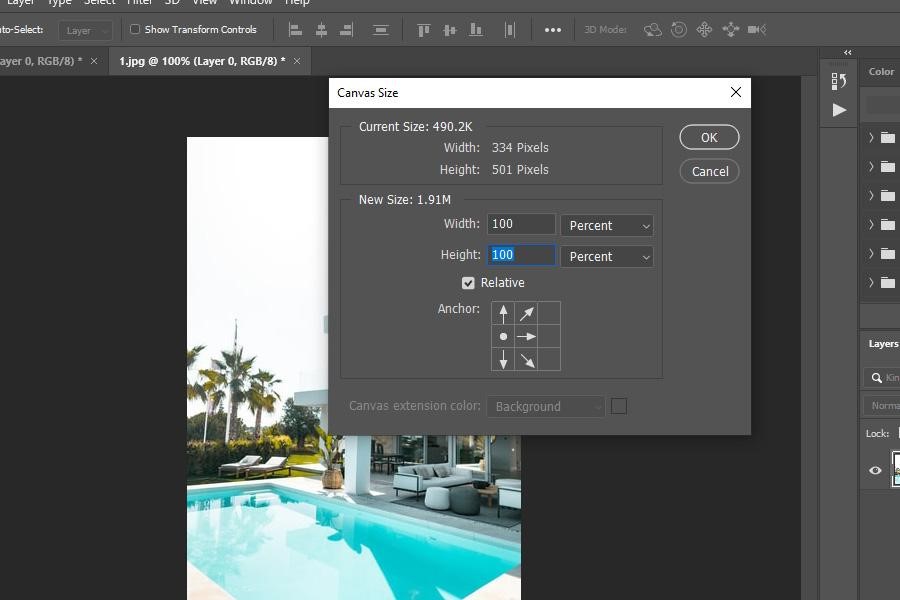The width and height of the screenshot is (900, 600).
Task: Cancel the Canvas Size dialog
Action: (709, 171)
